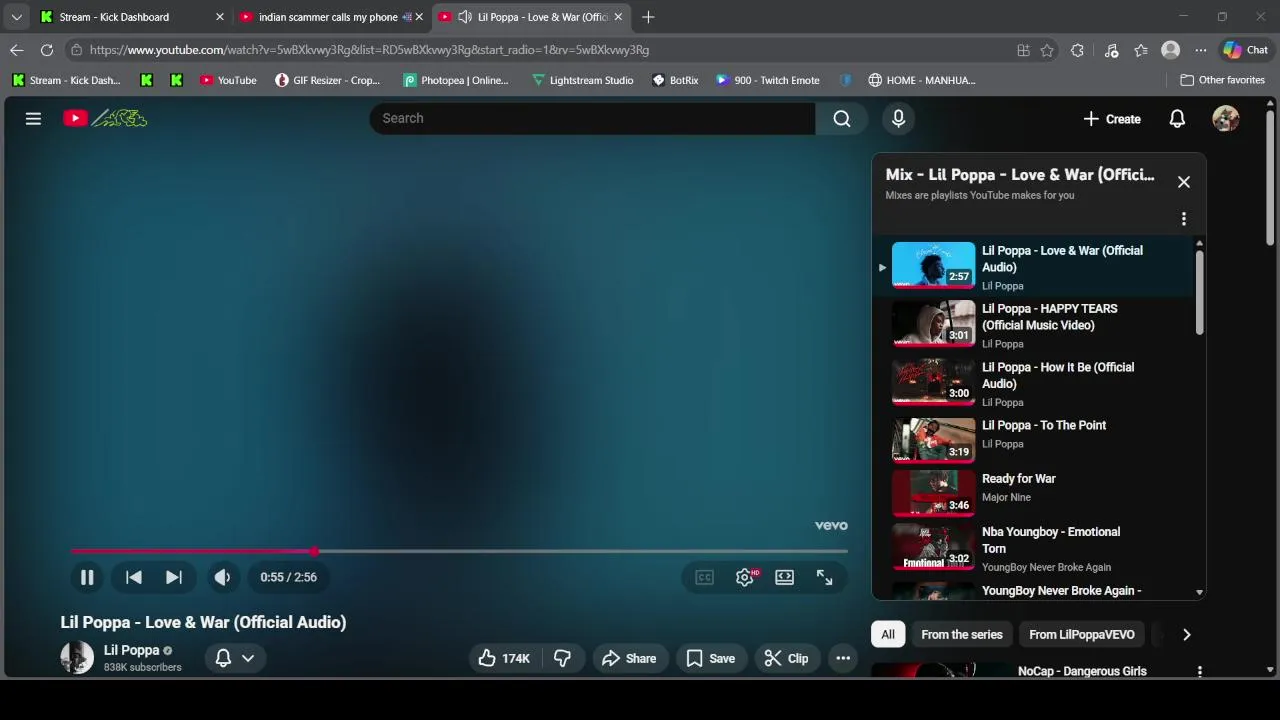The height and width of the screenshot is (720, 1280).
Task: Dislike this video
Action: coord(562,658)
